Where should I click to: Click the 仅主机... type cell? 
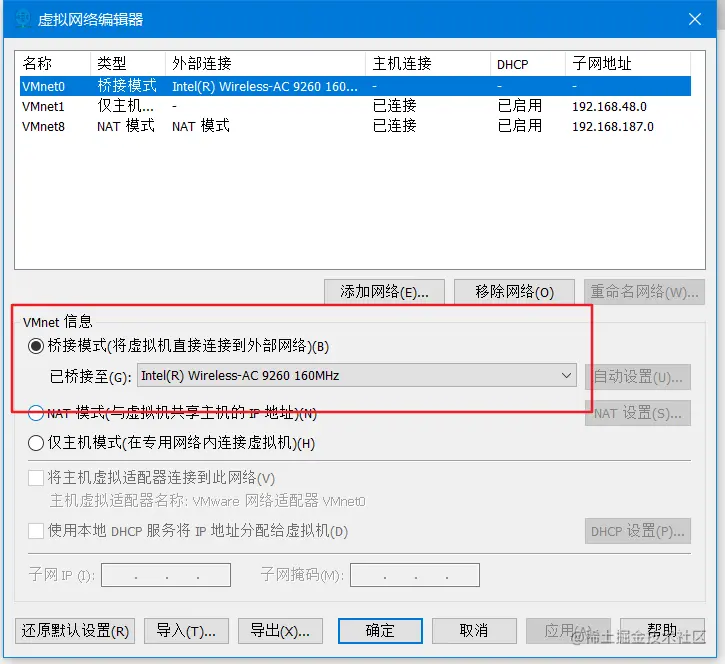pos(125,106)
